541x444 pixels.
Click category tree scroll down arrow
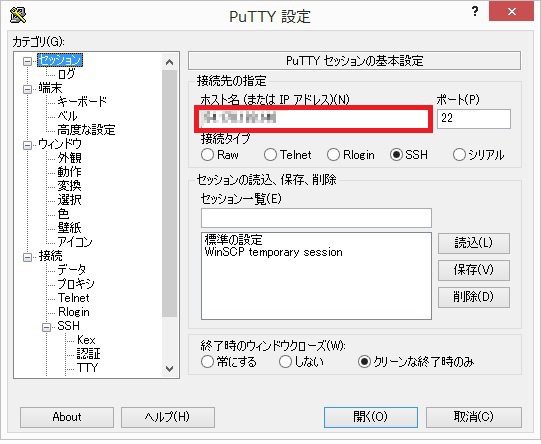point(169,368)
